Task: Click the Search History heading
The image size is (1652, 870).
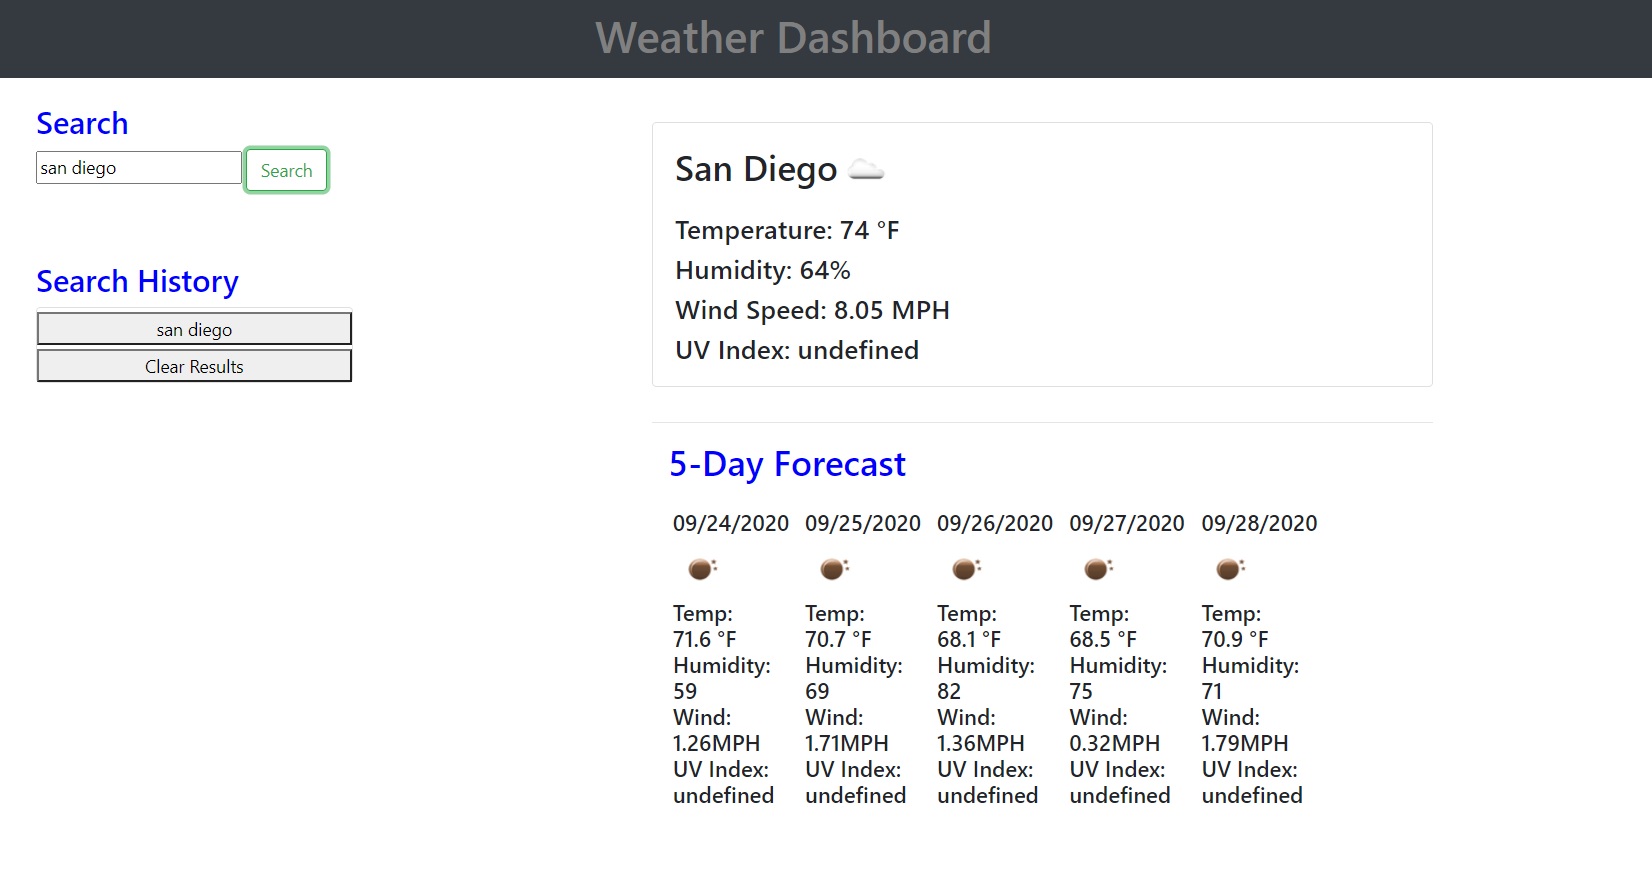Action: (137, 281)
